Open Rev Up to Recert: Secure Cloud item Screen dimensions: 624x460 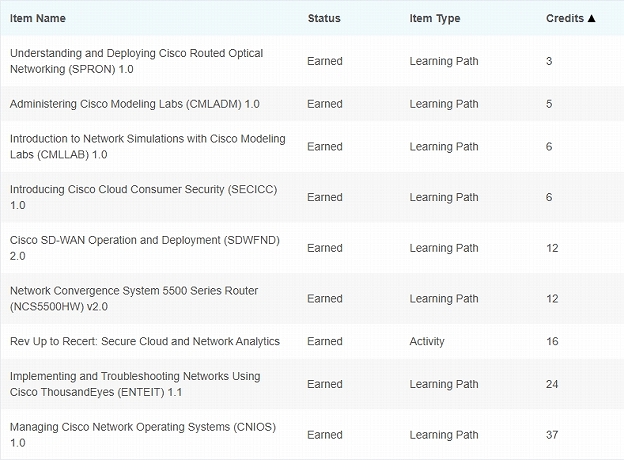145,341
